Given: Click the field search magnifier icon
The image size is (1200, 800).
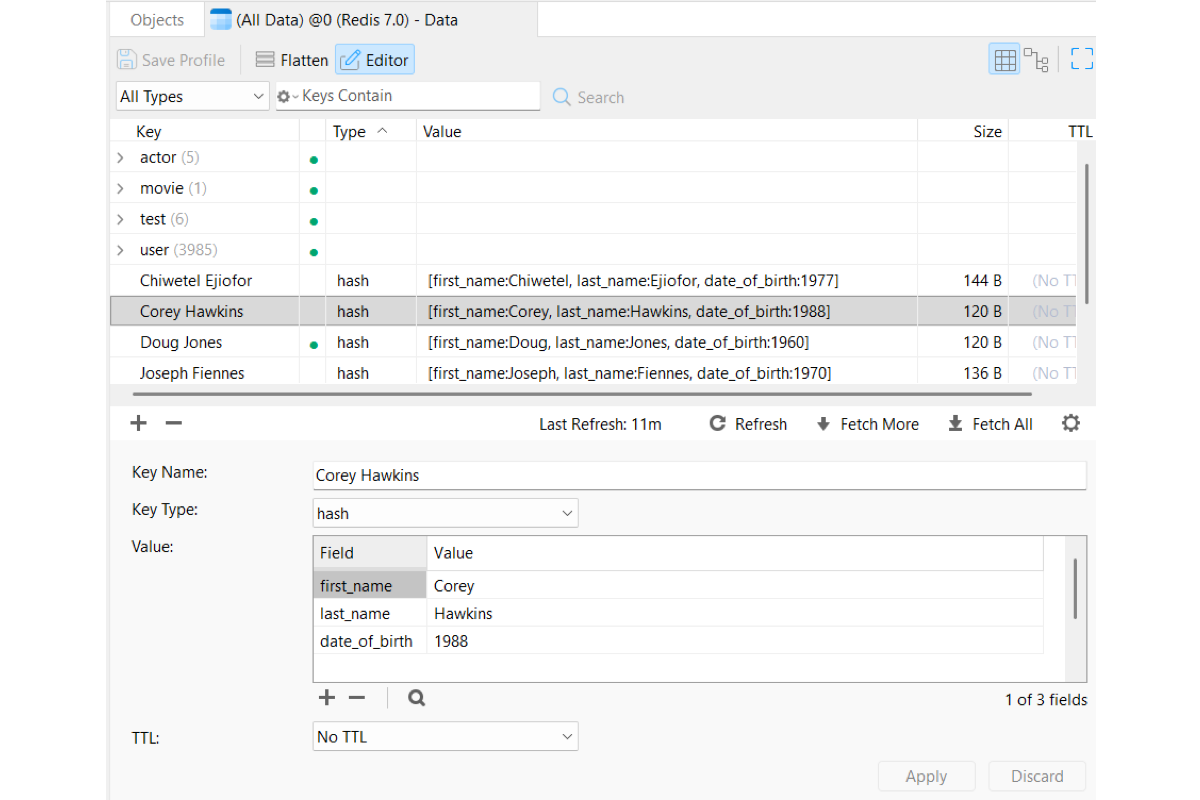Looking at the screenshot, I should [416, 698].
